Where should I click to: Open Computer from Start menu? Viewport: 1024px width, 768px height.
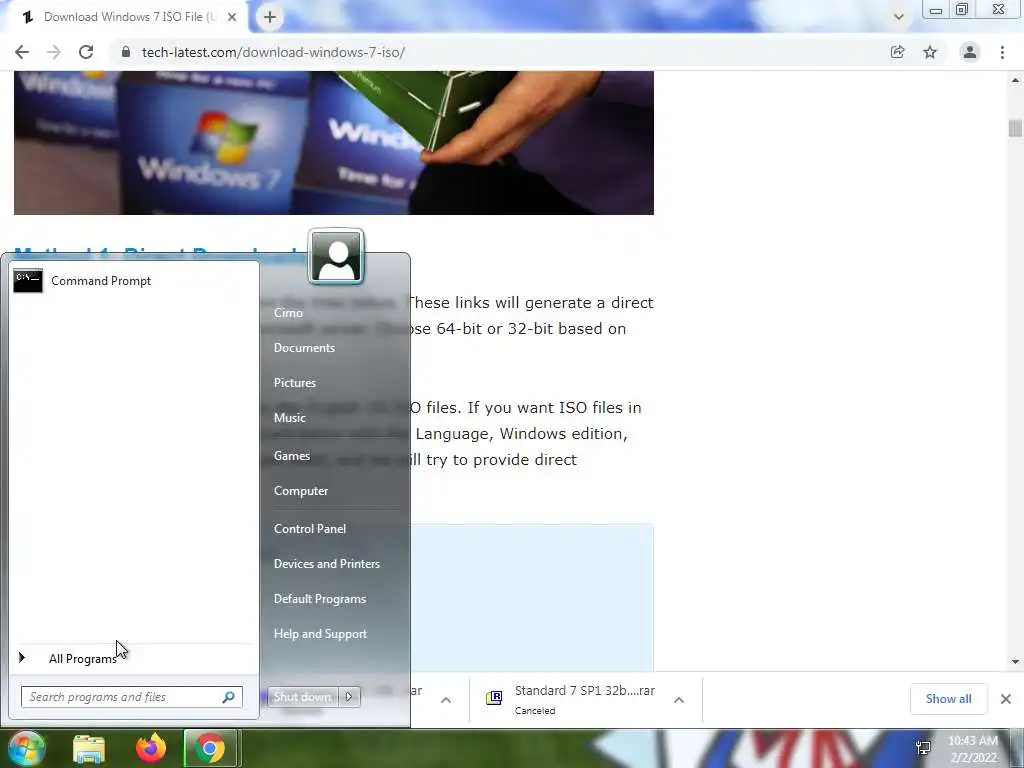point(301,491)
